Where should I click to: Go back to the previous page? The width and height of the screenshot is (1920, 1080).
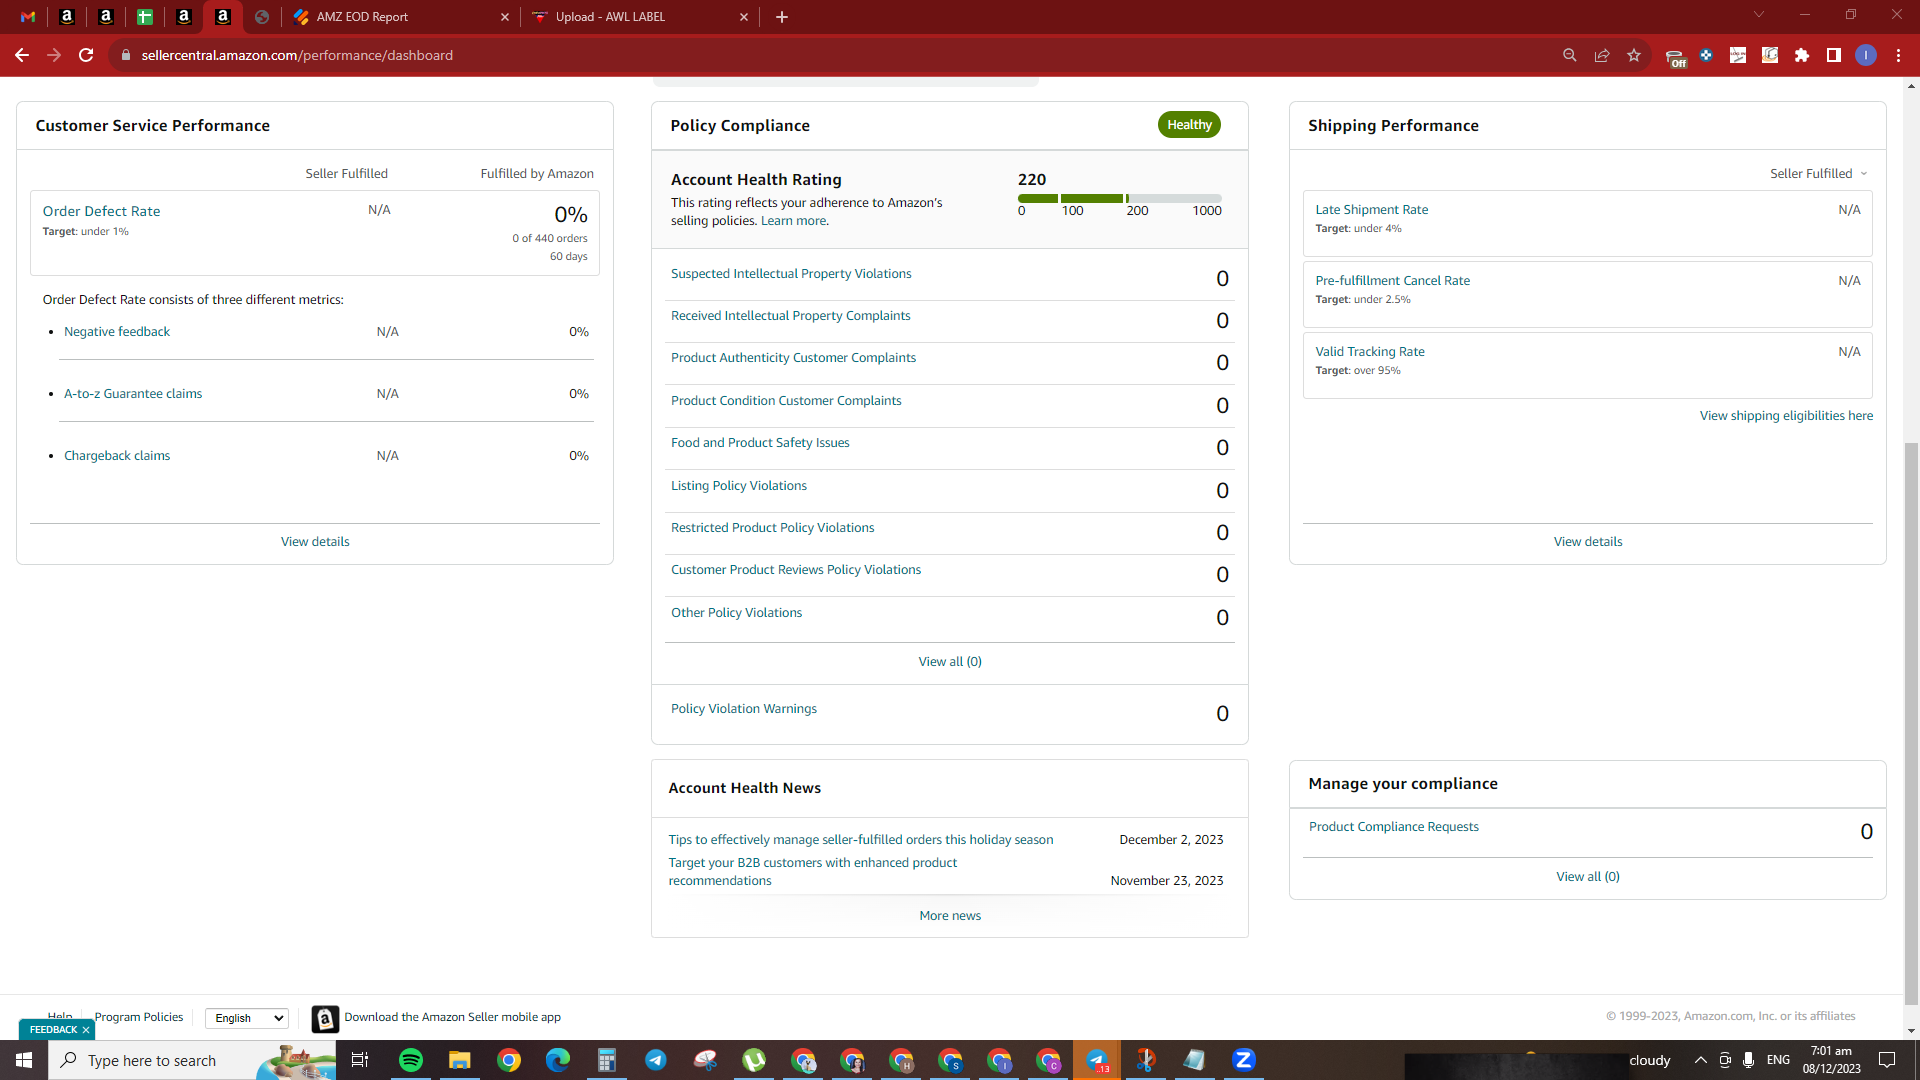tap(22, 56)
